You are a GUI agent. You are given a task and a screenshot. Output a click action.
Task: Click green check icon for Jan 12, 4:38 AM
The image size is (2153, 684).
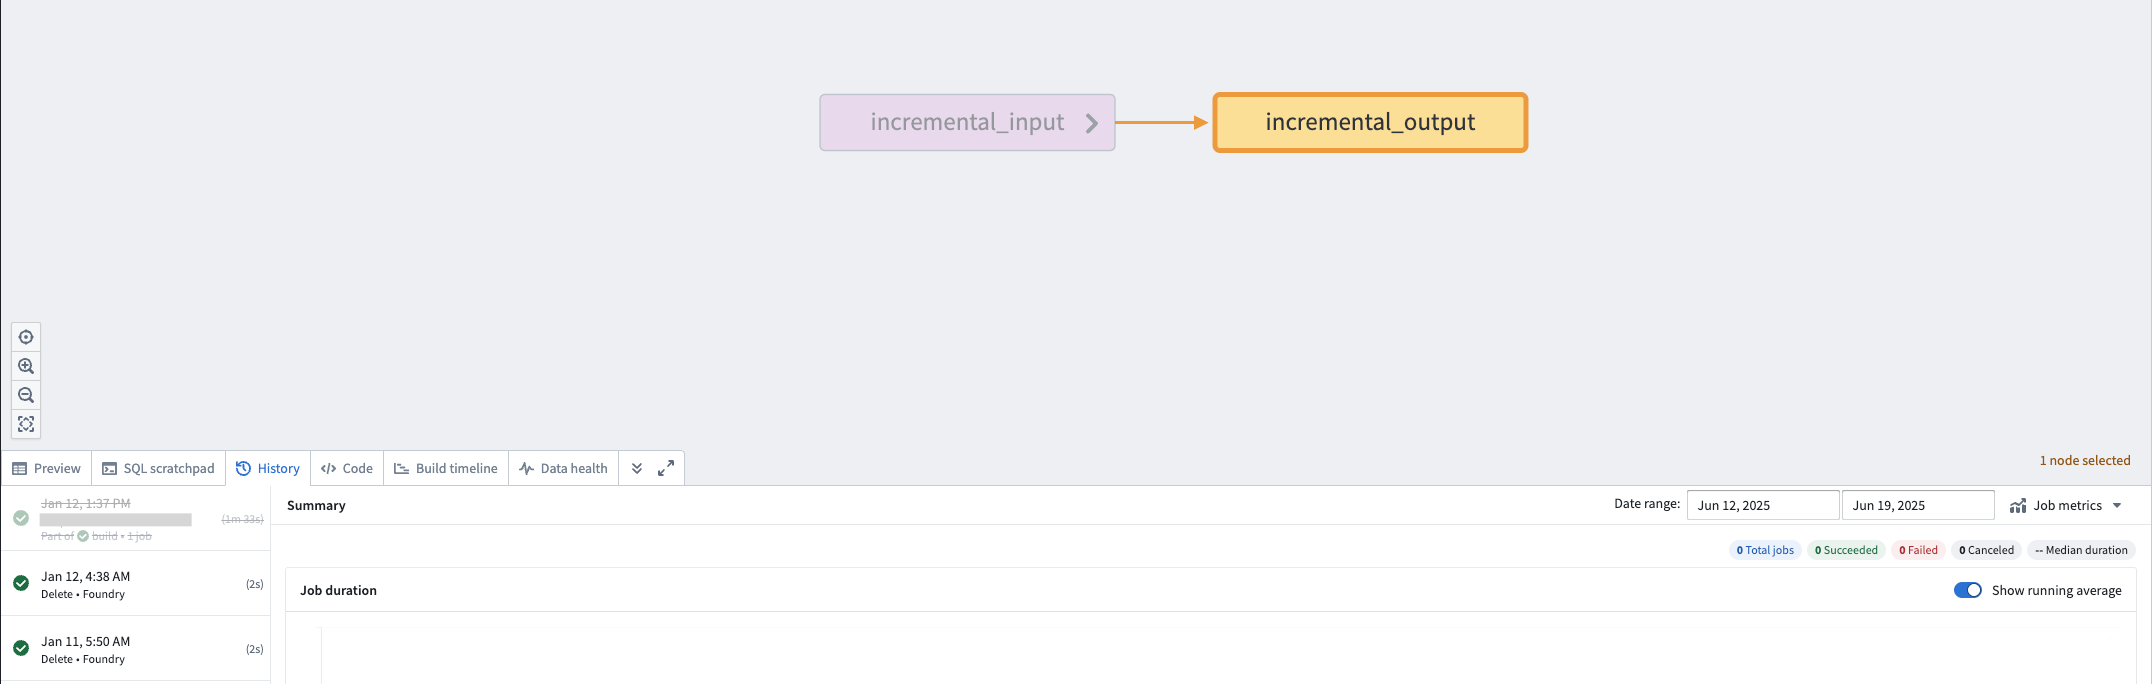click(x=21, y=583)
